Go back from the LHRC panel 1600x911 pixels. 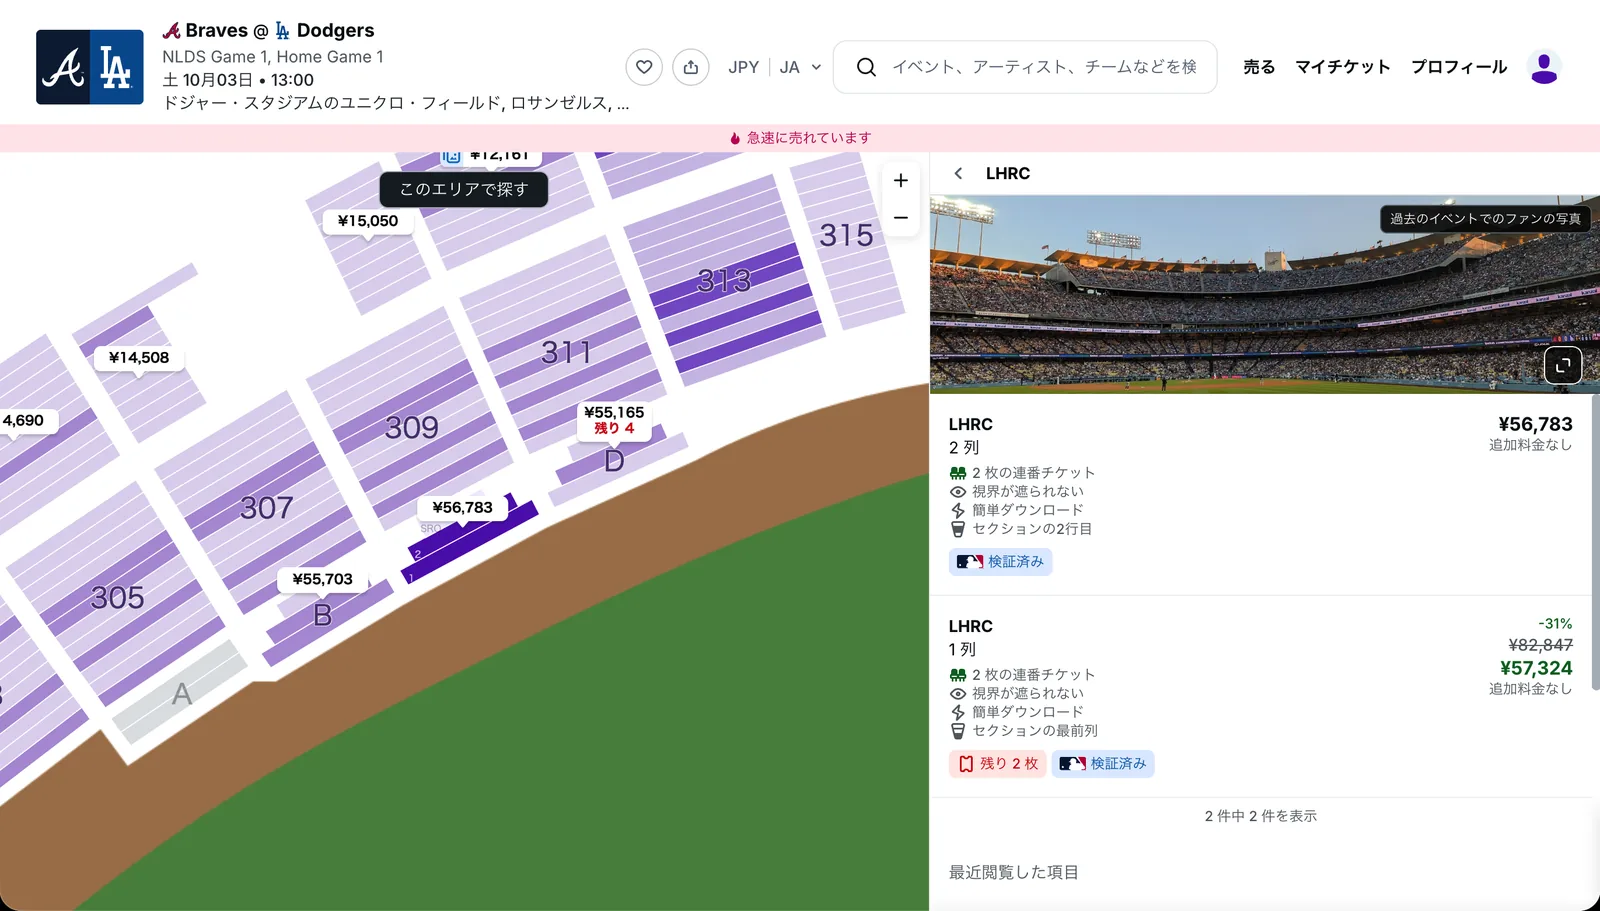click(x=958, y=173)
